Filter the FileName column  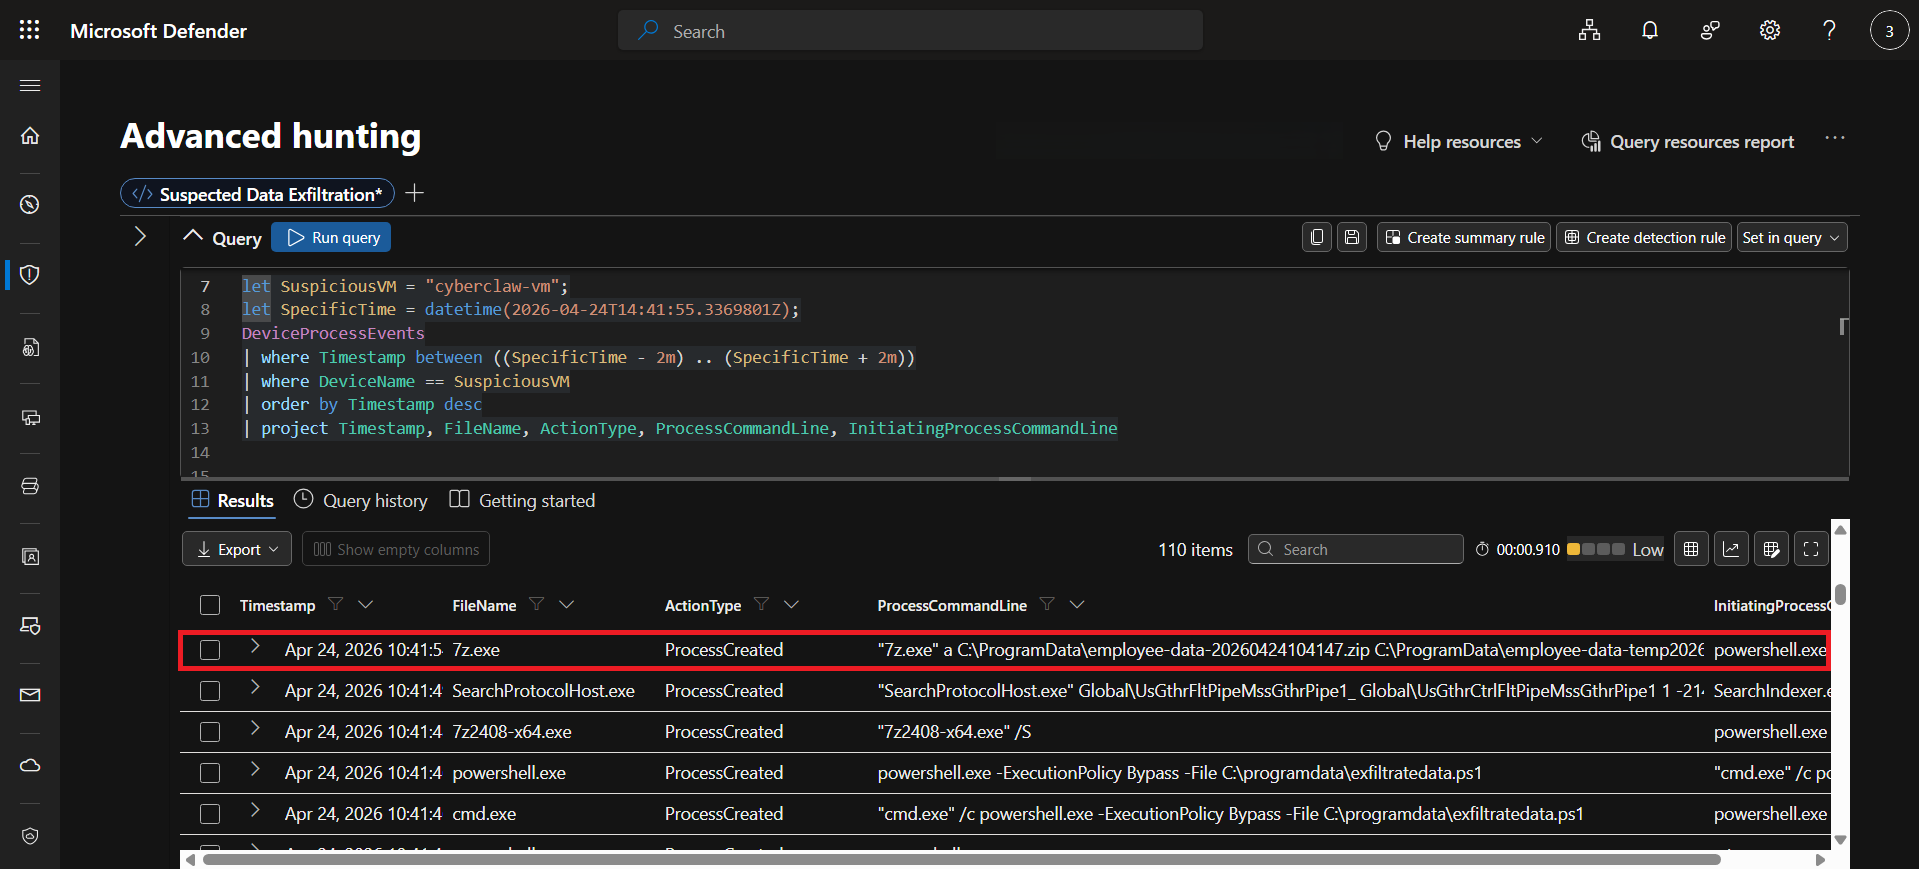(537, 604)
